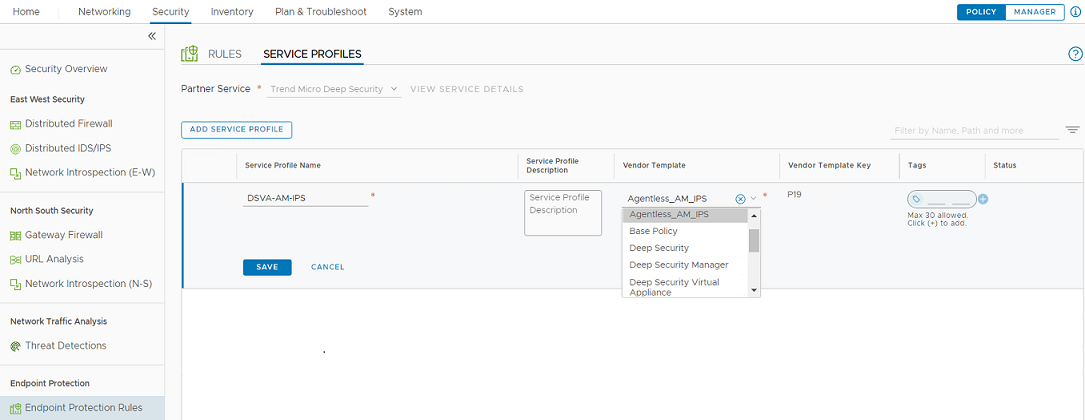Image resolution: width=1085 pixels, height=420 pixels.
Task: Clear the Agentless_AM_IPS vendor template selection
Action: click(x=740, y=199)
